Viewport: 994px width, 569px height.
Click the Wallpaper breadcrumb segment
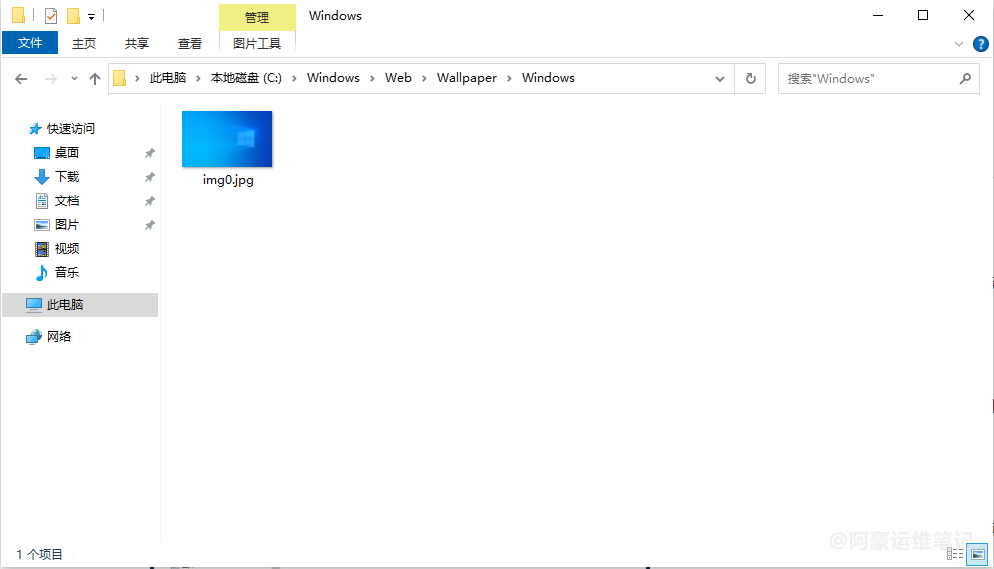pyautogui.click(x=467, y=78)
